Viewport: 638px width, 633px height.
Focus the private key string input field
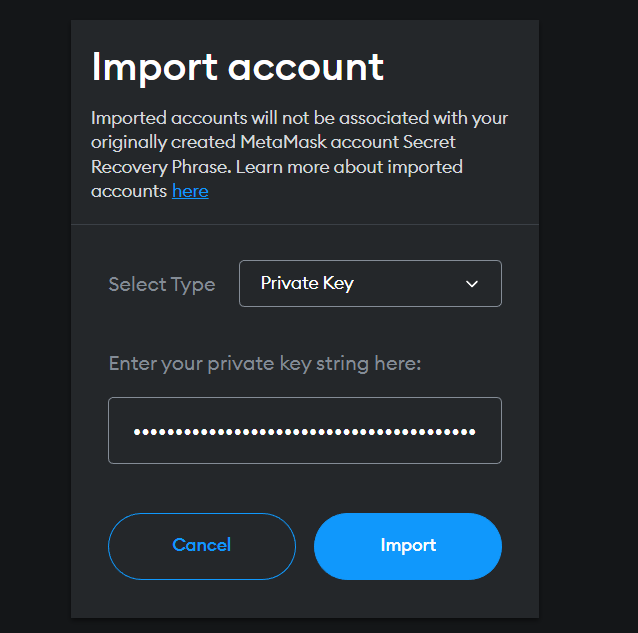(305, 431)
